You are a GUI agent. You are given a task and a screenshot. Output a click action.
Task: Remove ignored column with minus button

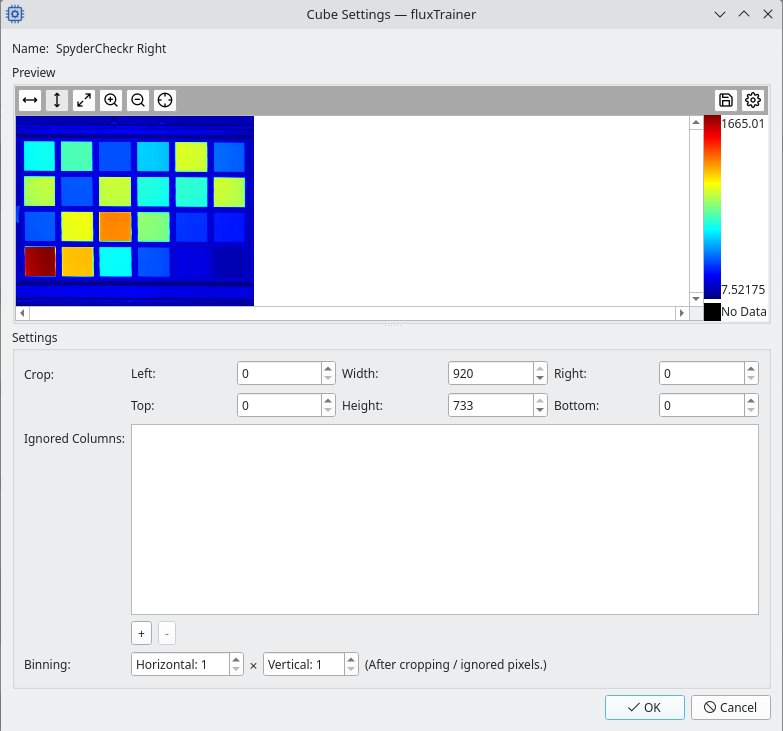coord(167,634)
